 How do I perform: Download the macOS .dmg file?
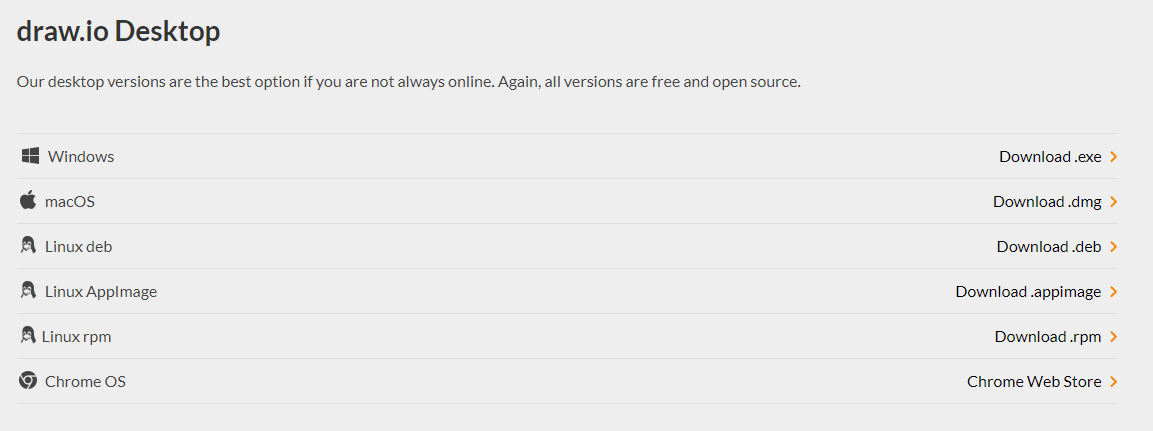[1047, 202]
